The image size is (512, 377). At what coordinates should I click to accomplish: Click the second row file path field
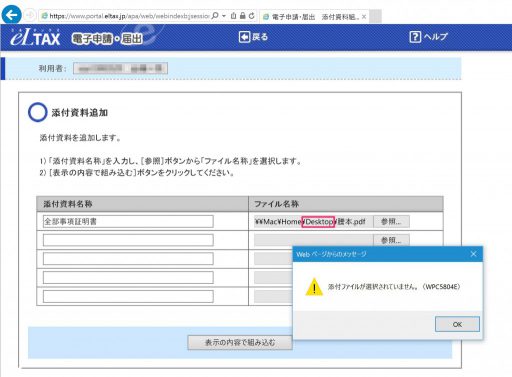tap(313, 240)
